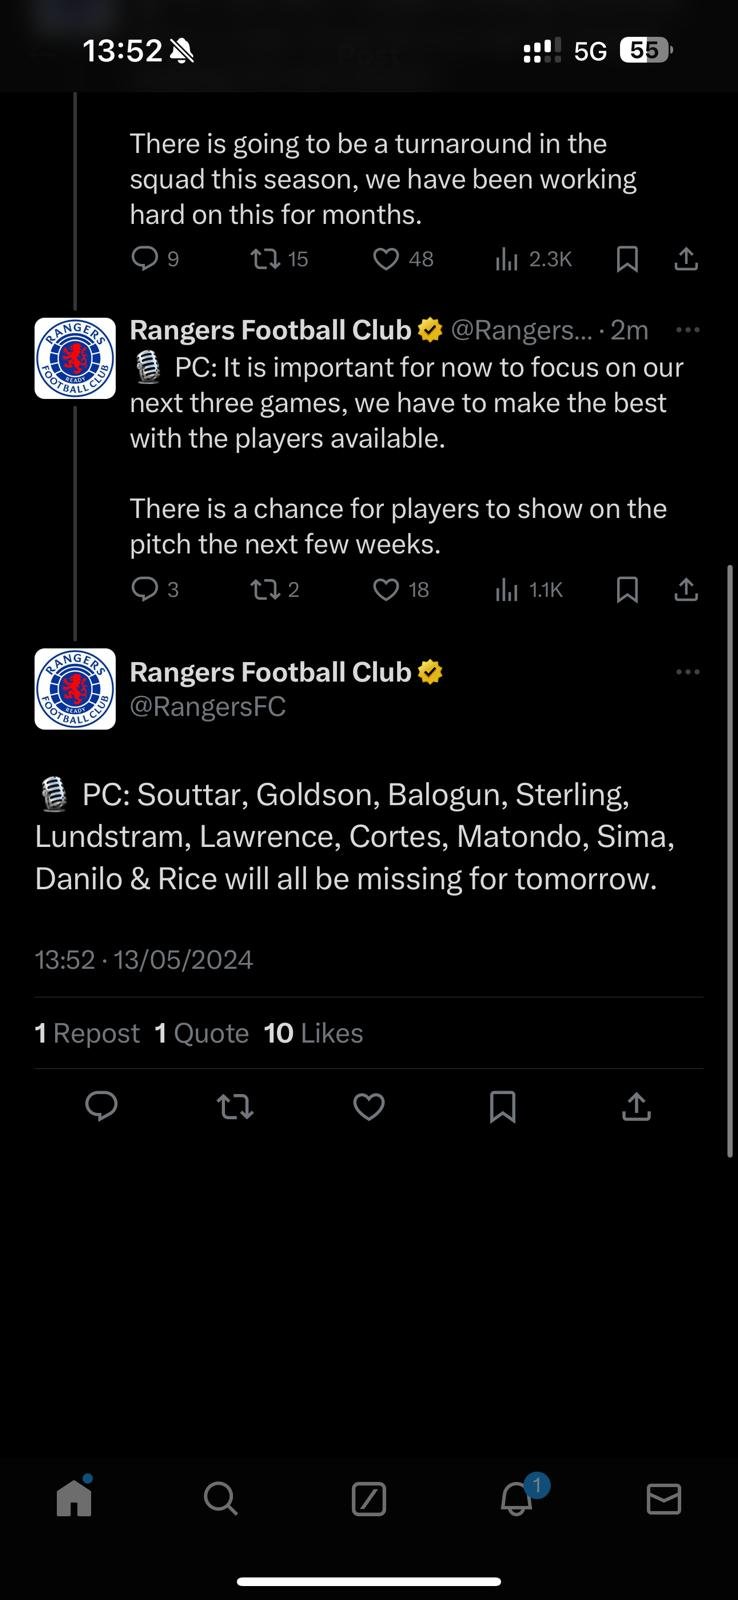This screenshot has height=1600, width=738.
Task: Bookmark the "turnaround in the squad" tweet
Action: coord(627,260)
